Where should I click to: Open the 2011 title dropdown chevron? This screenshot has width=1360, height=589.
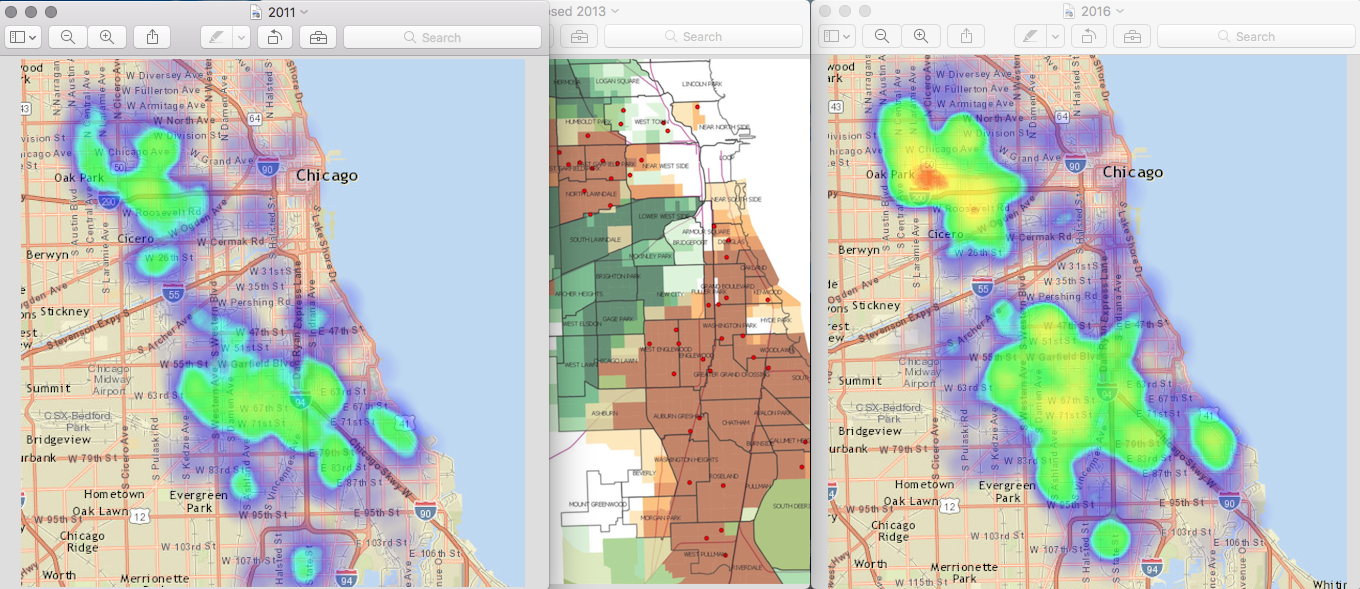304,12
